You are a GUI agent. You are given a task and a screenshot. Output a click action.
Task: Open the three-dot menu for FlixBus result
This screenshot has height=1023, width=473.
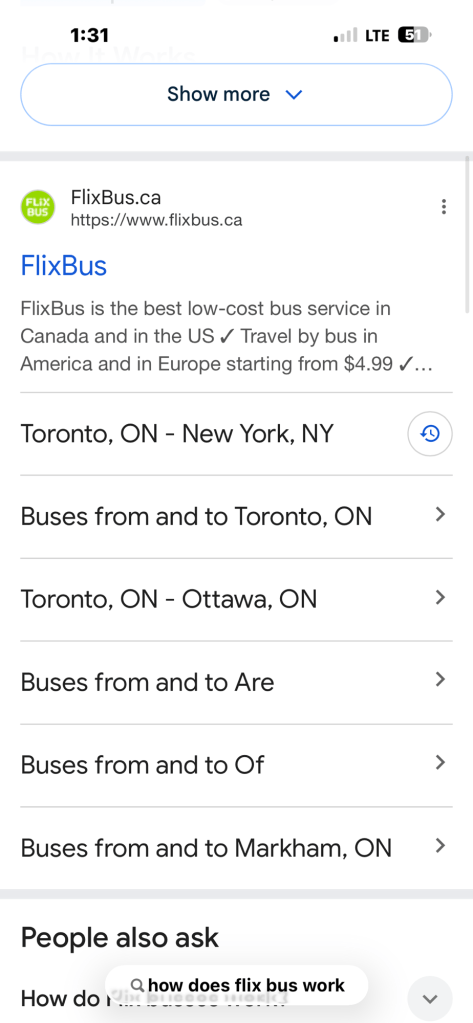pos(444,207)
